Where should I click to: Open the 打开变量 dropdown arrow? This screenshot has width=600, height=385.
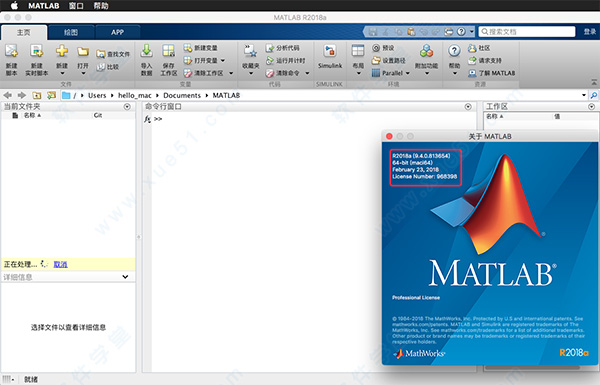[x=223, y=60]
